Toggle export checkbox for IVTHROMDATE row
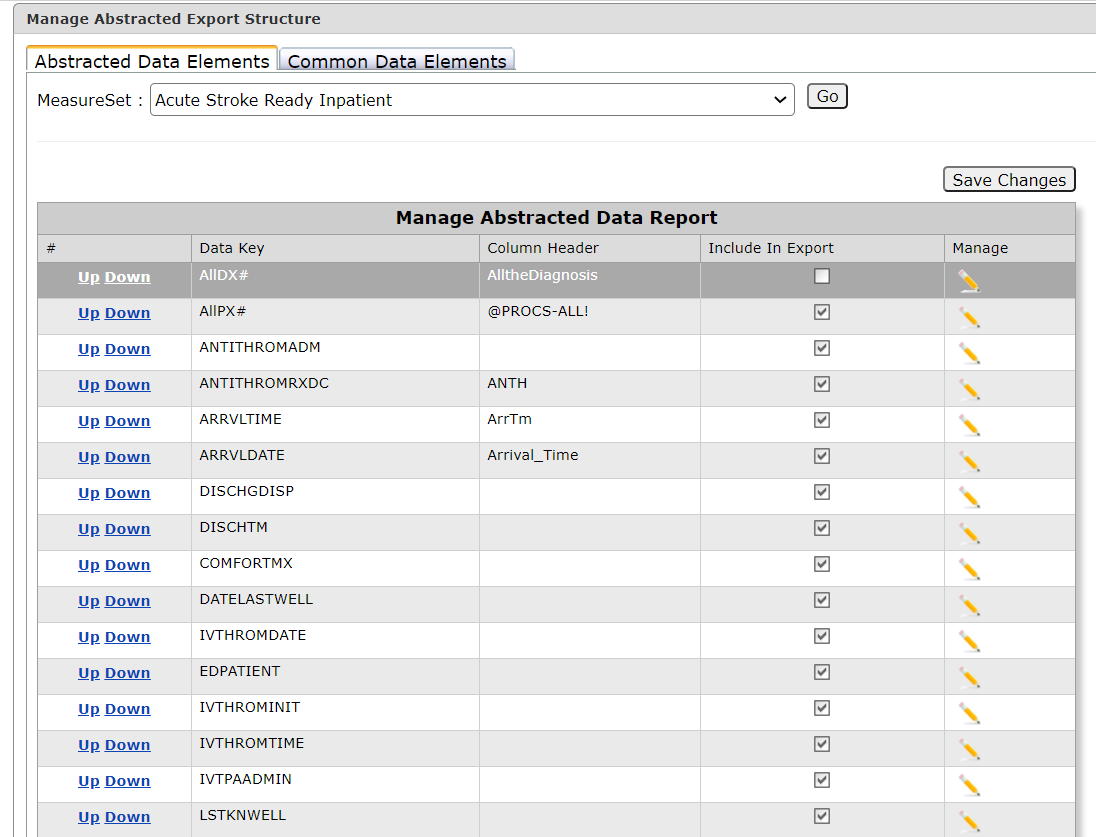The height and width of the screenshot is (837, 1096). pos(822,636)
